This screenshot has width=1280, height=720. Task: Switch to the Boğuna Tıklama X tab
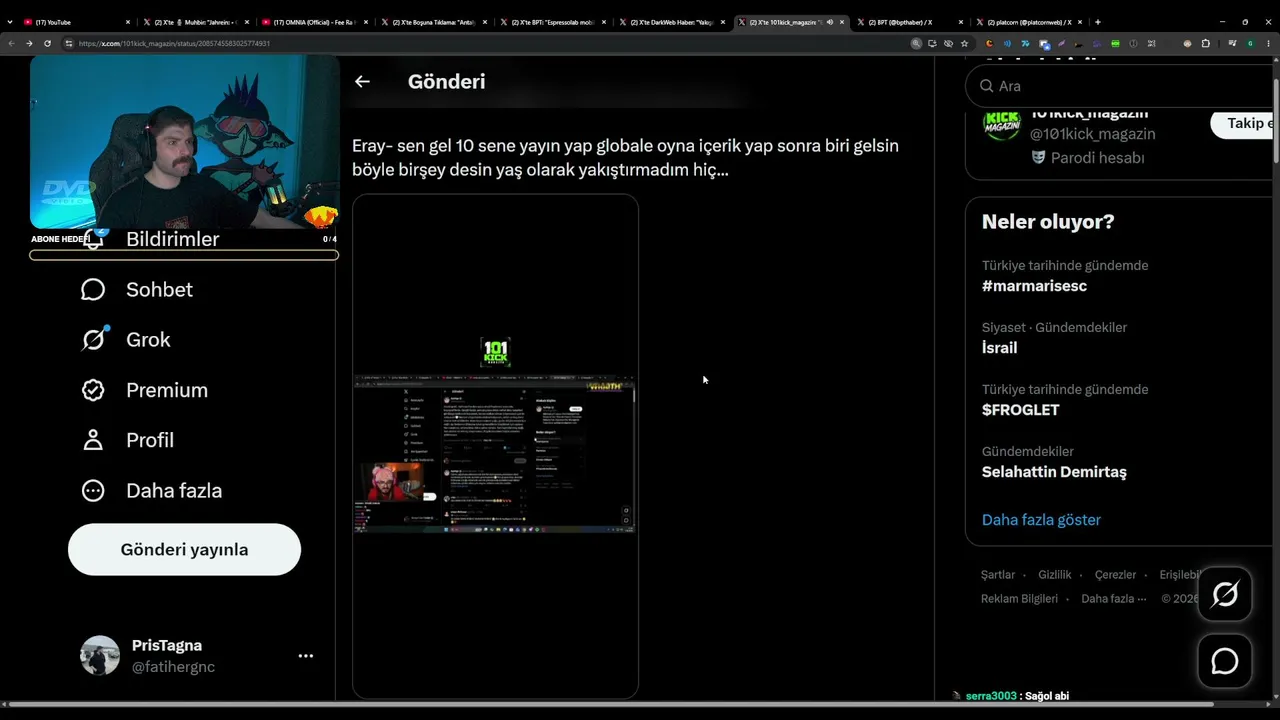(x=433, y=22)
